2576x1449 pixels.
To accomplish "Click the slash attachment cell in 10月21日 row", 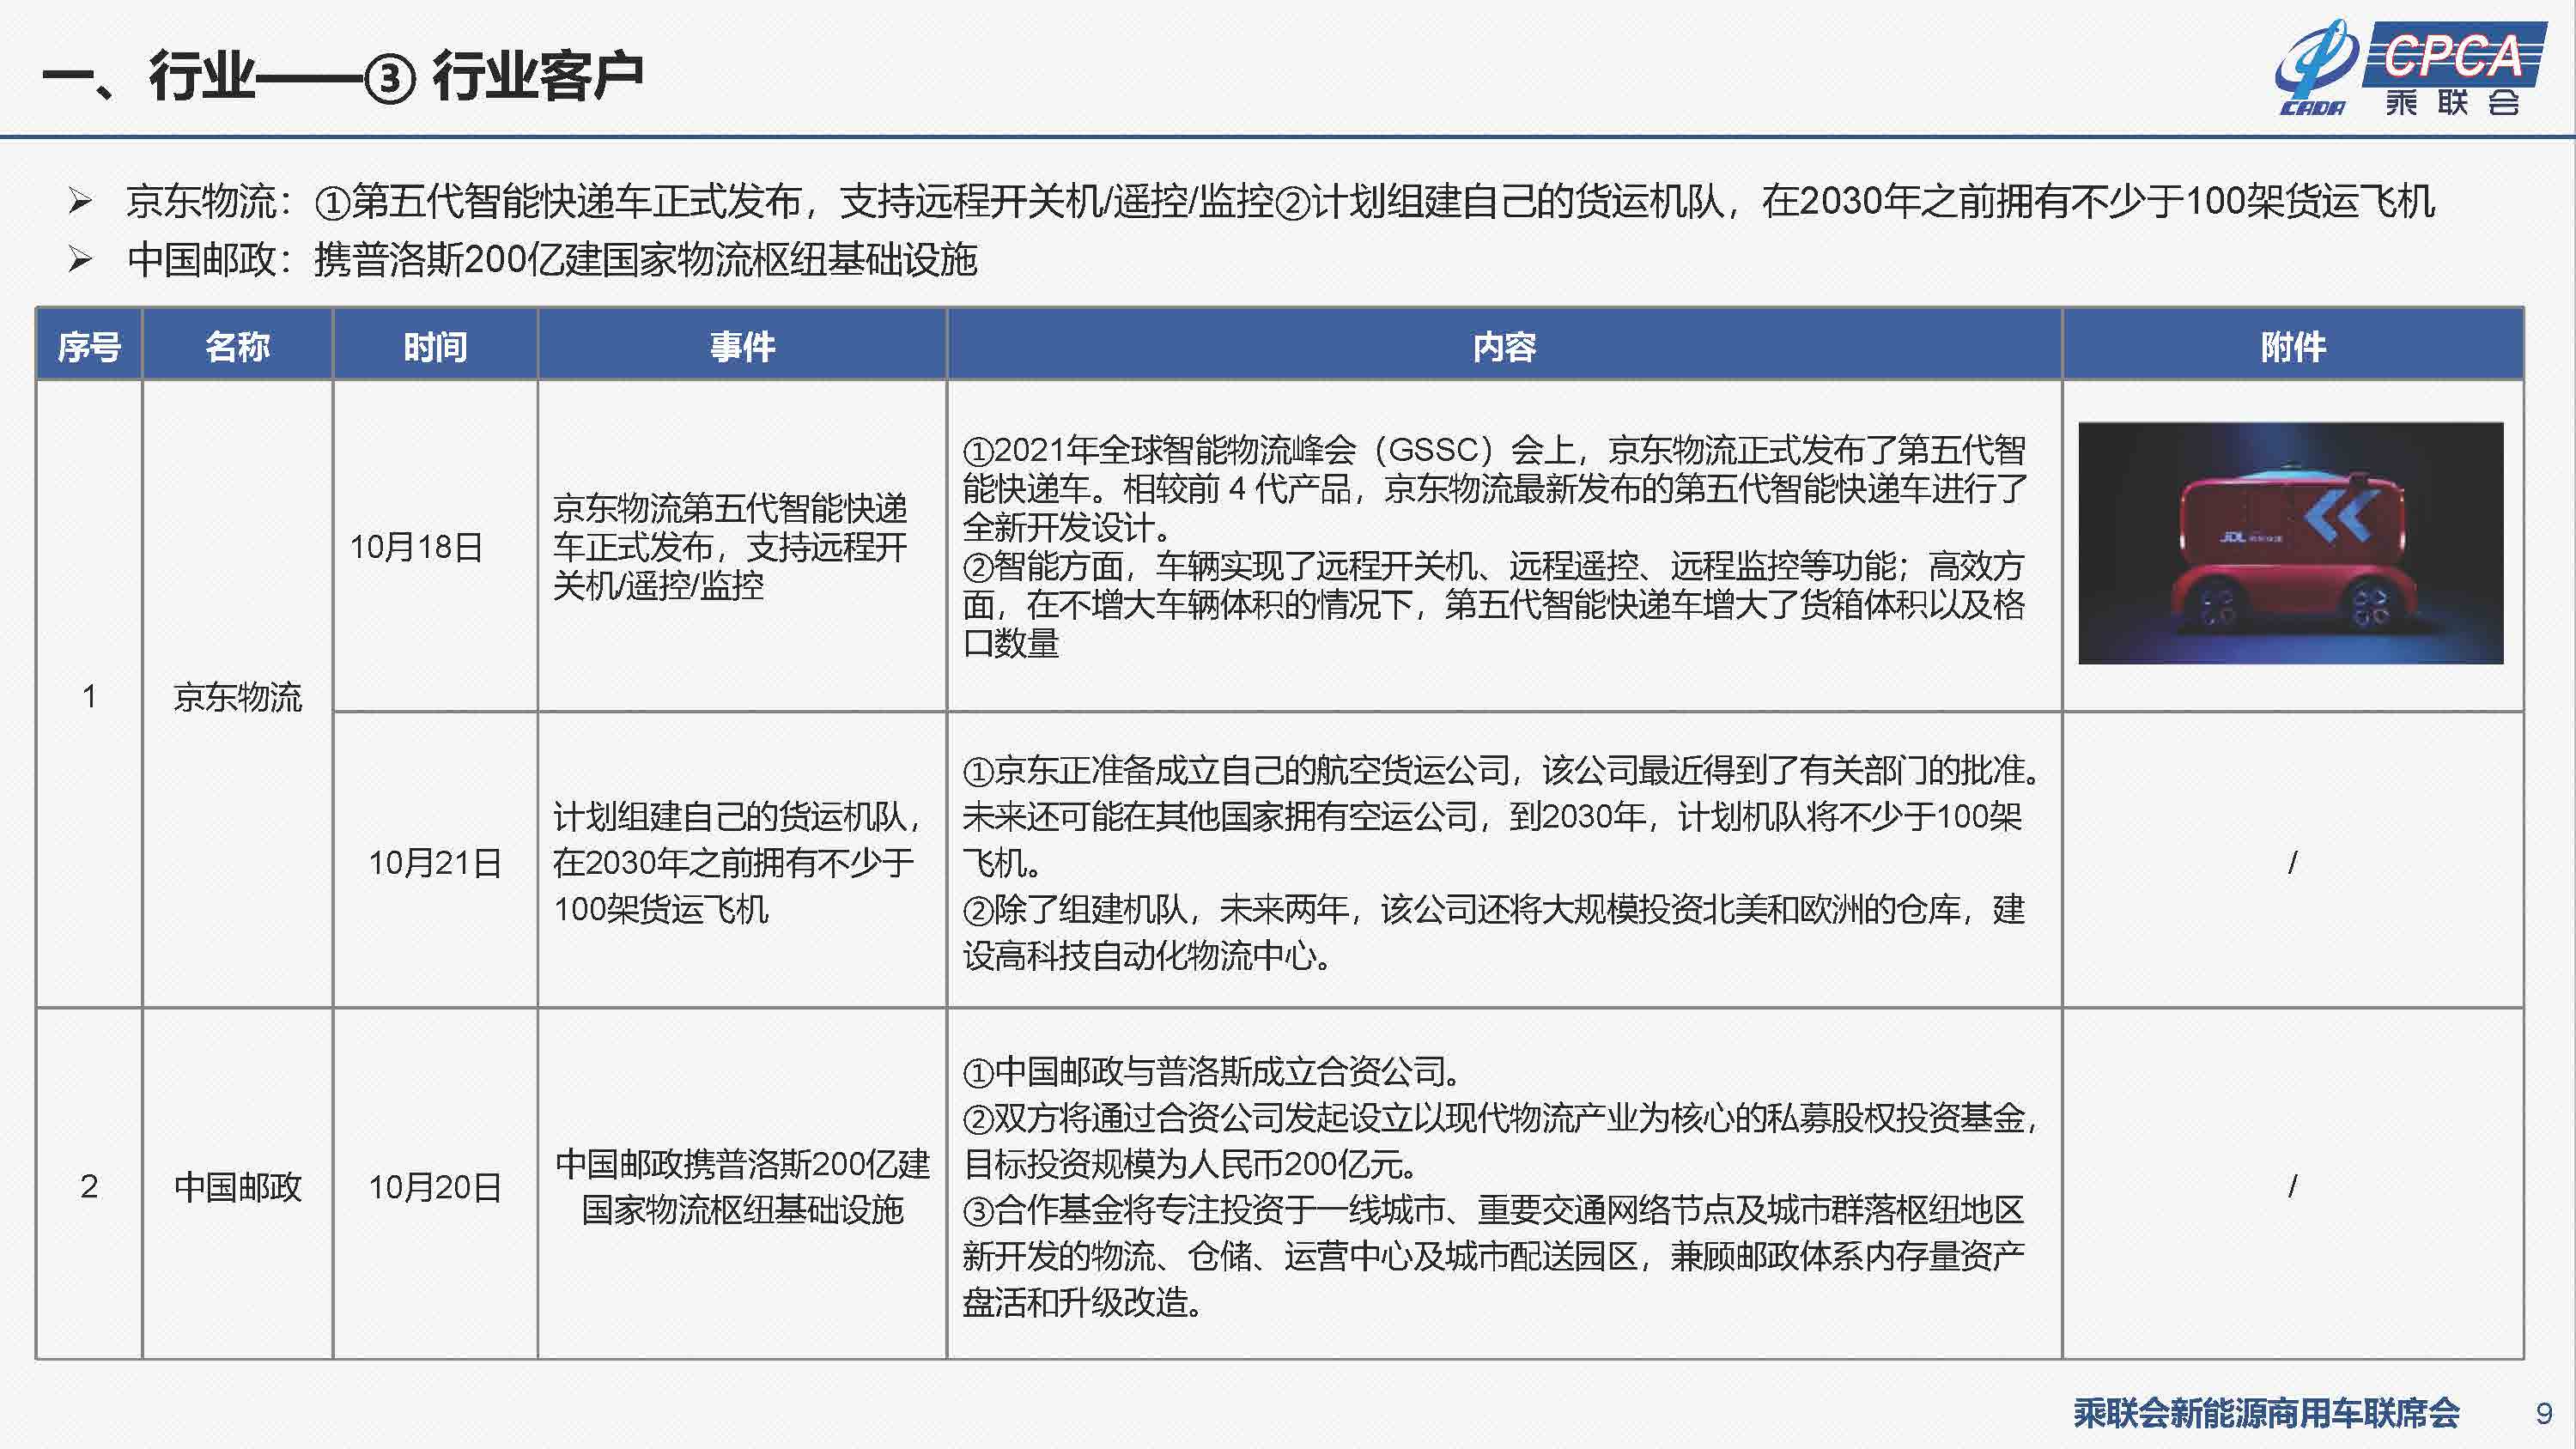I will (x=2292, y=861).
